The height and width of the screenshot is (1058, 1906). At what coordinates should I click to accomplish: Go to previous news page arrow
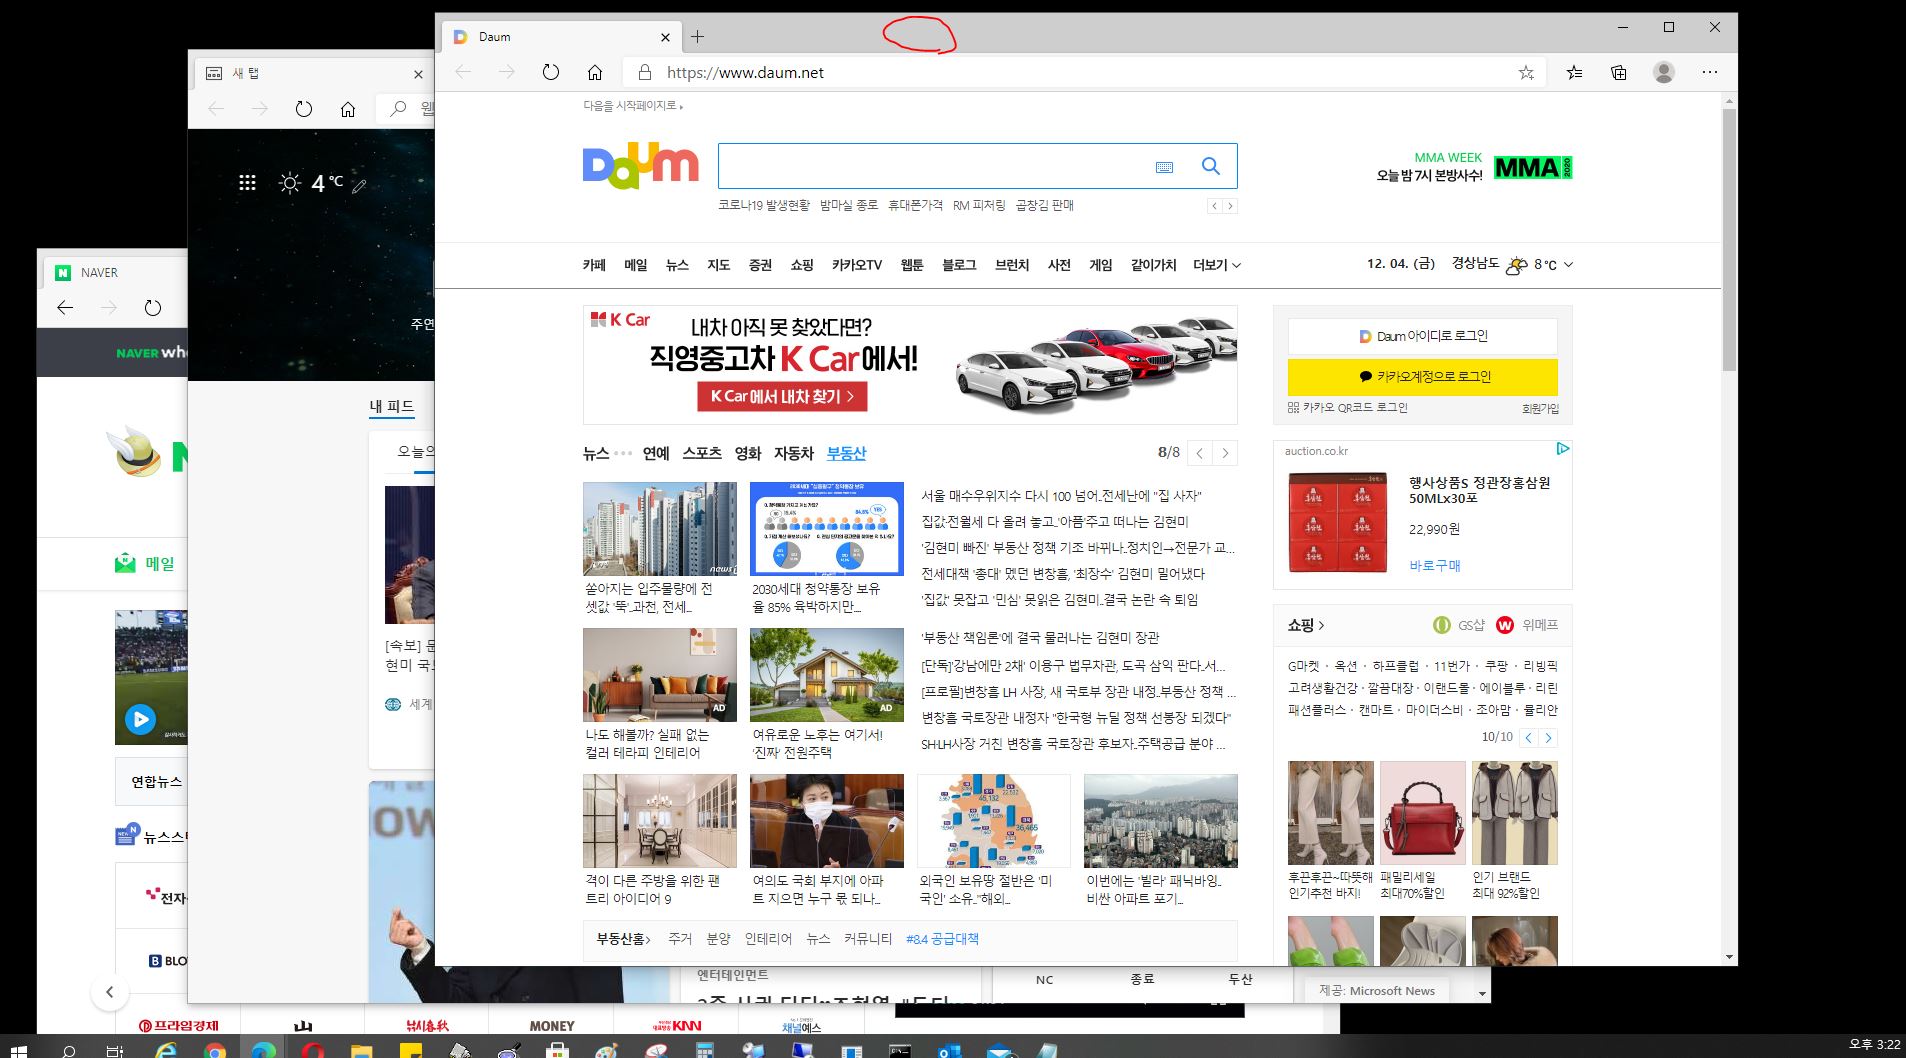[1200, 453]
